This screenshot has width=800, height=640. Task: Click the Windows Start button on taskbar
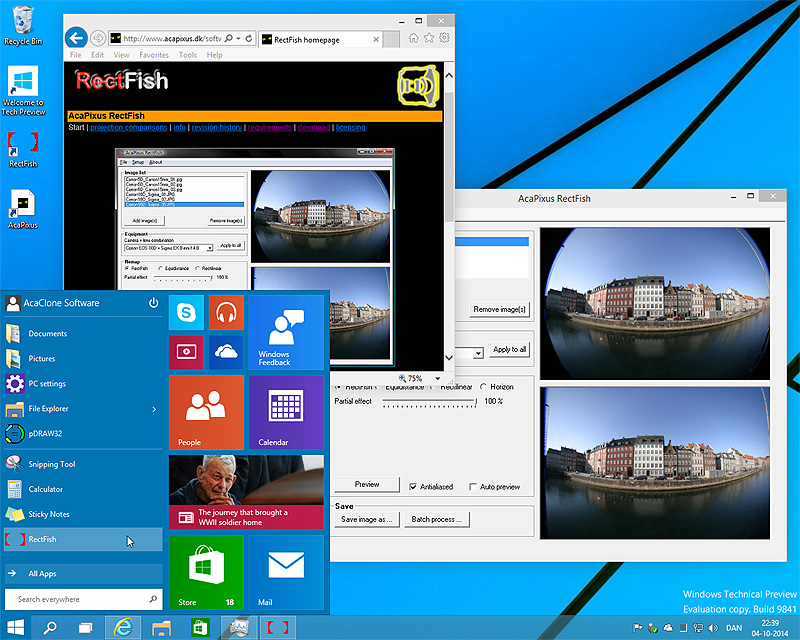[x=15, y=628]
